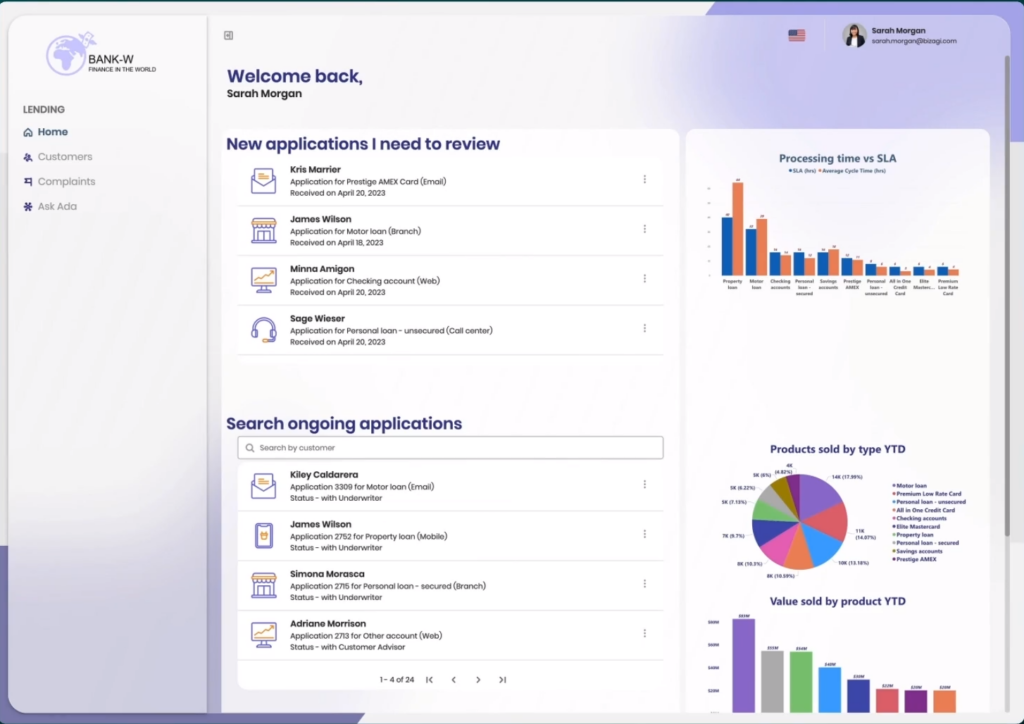Click the branch store icon for James Wilson's Motor loan
Screen dimensions: 1024x724
click(263, 230)
